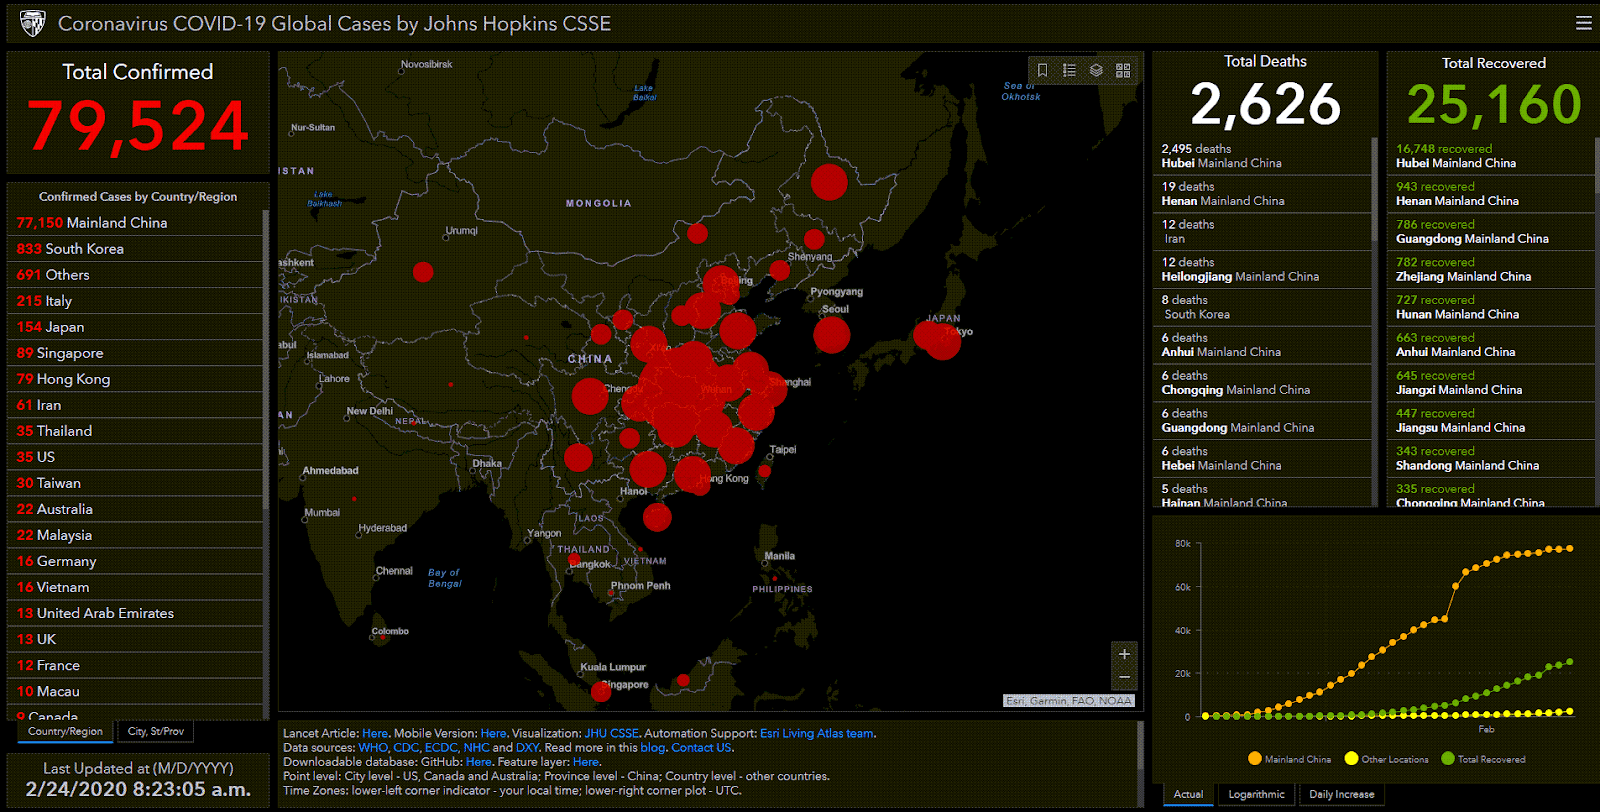Open the Lancet Article Here link
Screen dimensions: 1600x812
pyautogui.click(x=375, y=734)
